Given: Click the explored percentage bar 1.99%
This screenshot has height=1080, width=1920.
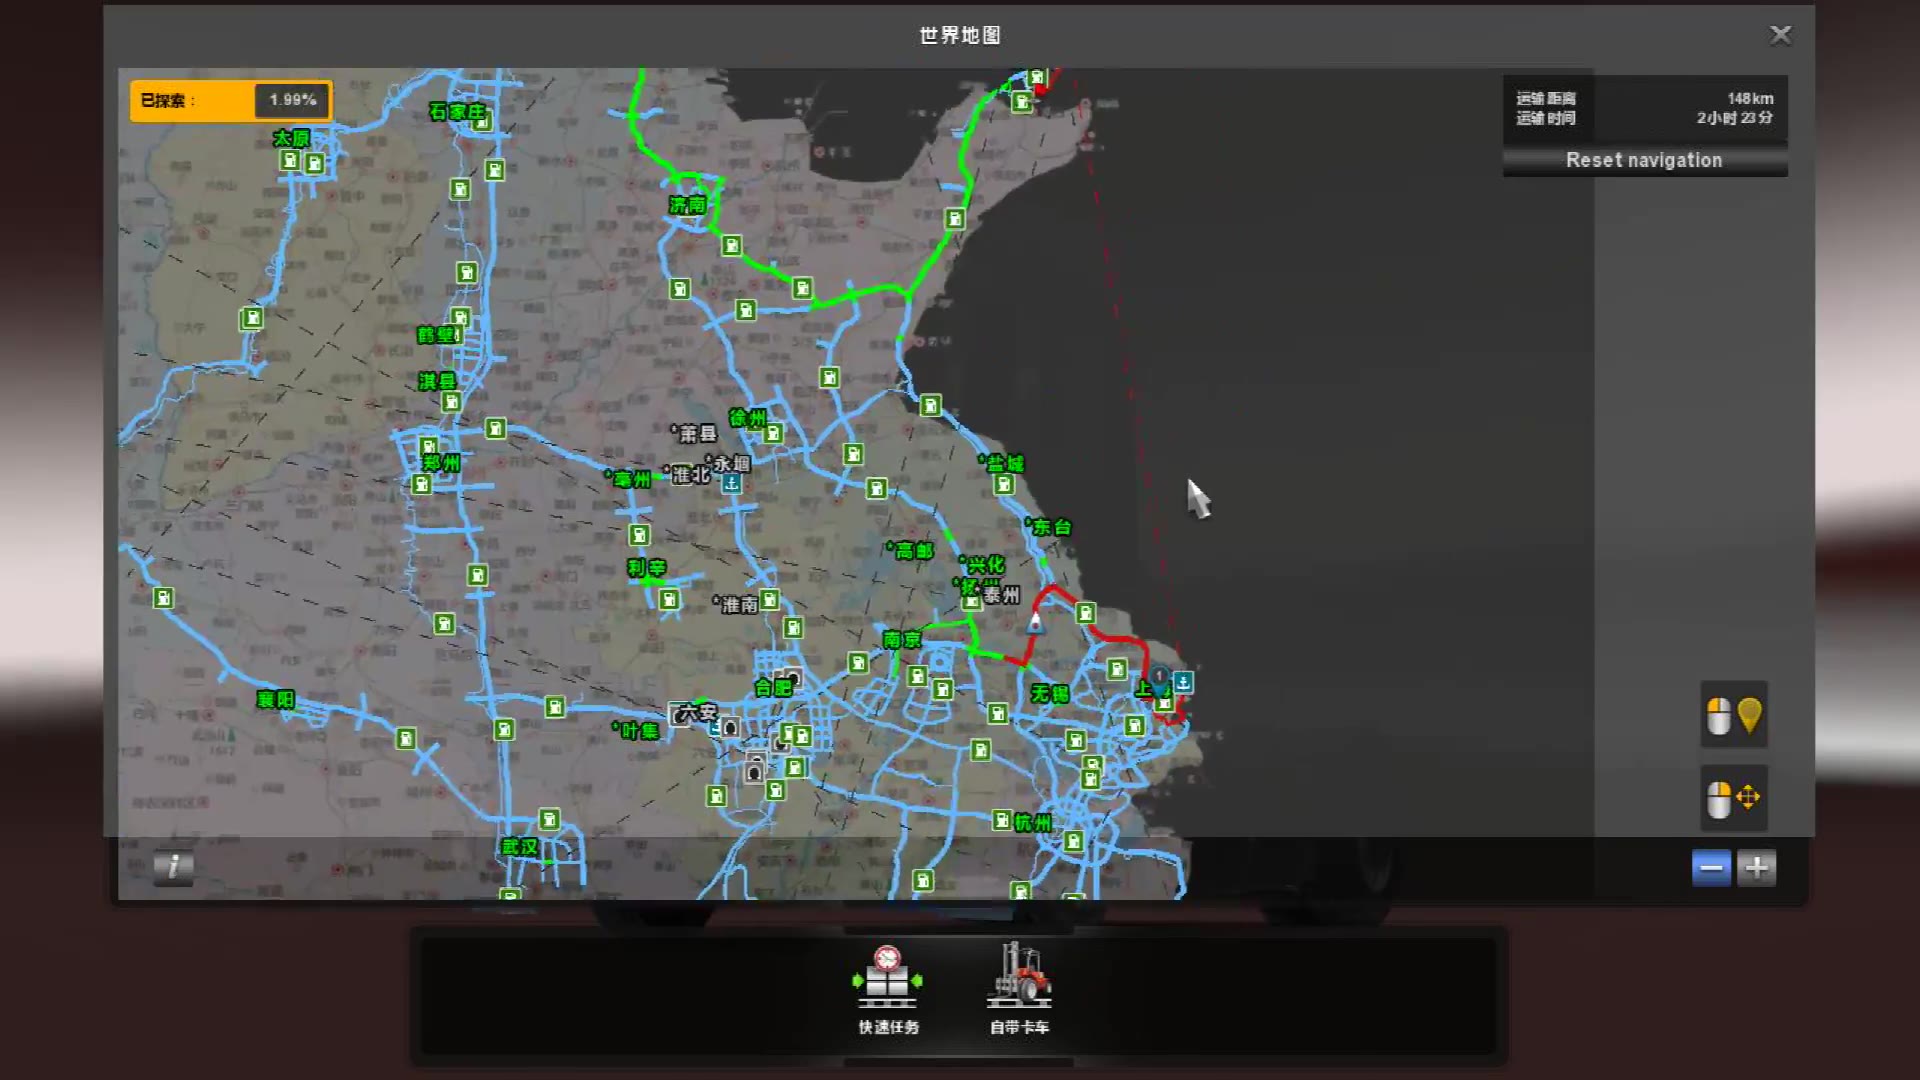Looking at the screenshot, I should tap(231, 100).
